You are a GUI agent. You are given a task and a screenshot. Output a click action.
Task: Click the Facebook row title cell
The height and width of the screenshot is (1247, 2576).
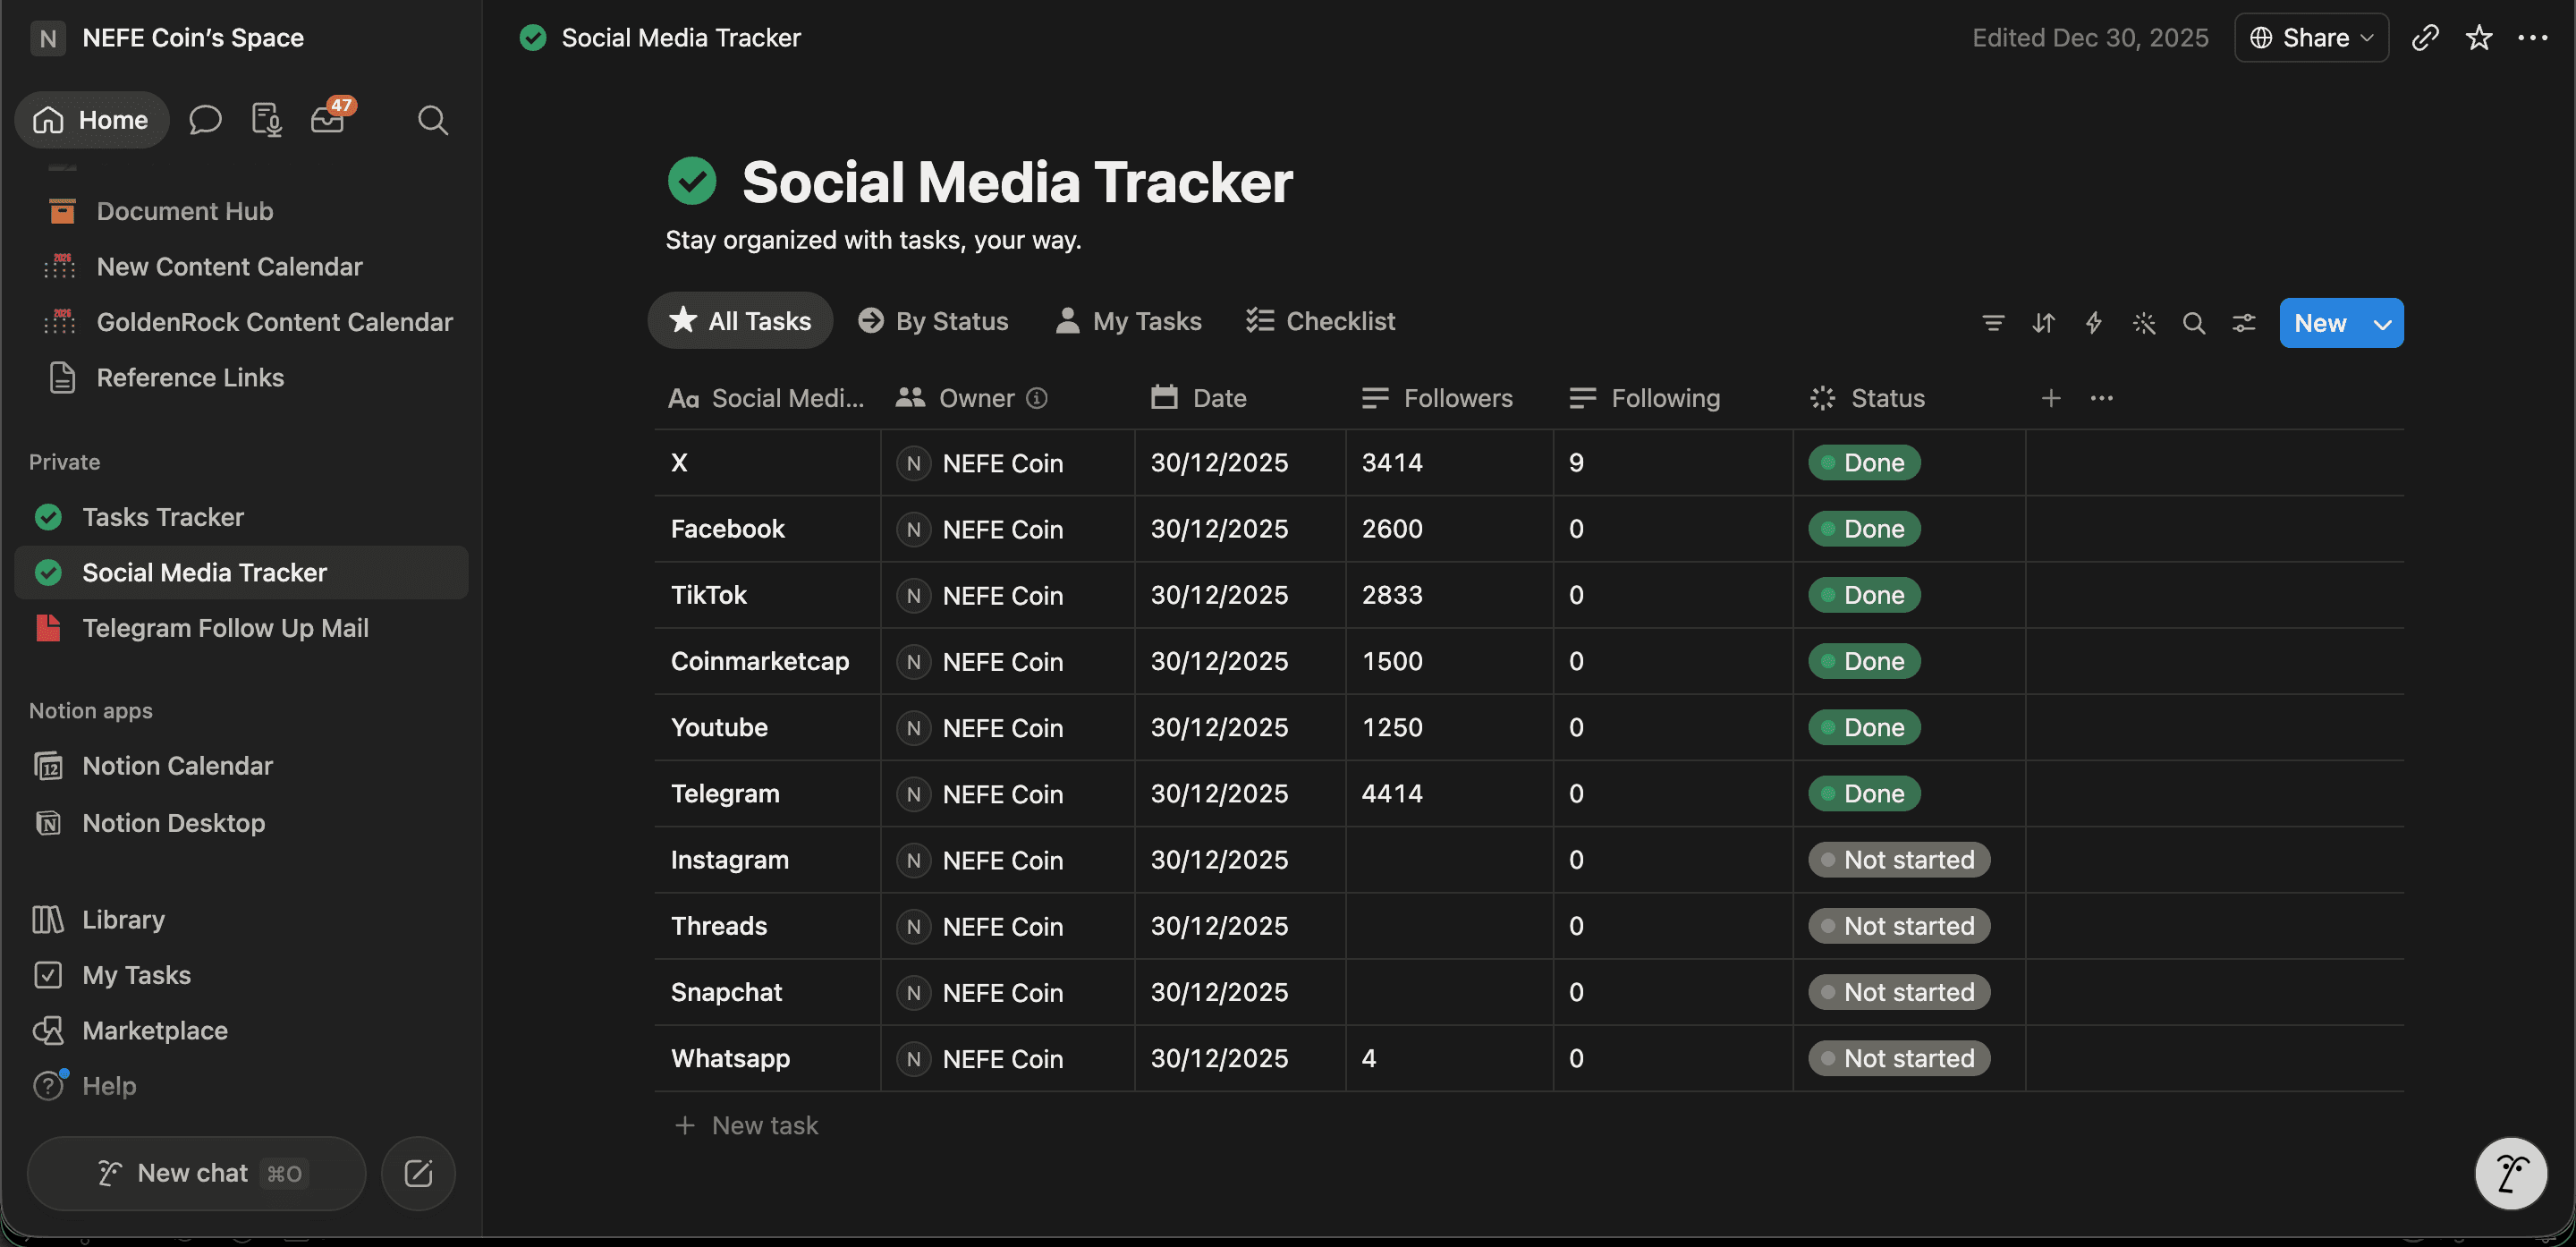(x=767, y=529)
